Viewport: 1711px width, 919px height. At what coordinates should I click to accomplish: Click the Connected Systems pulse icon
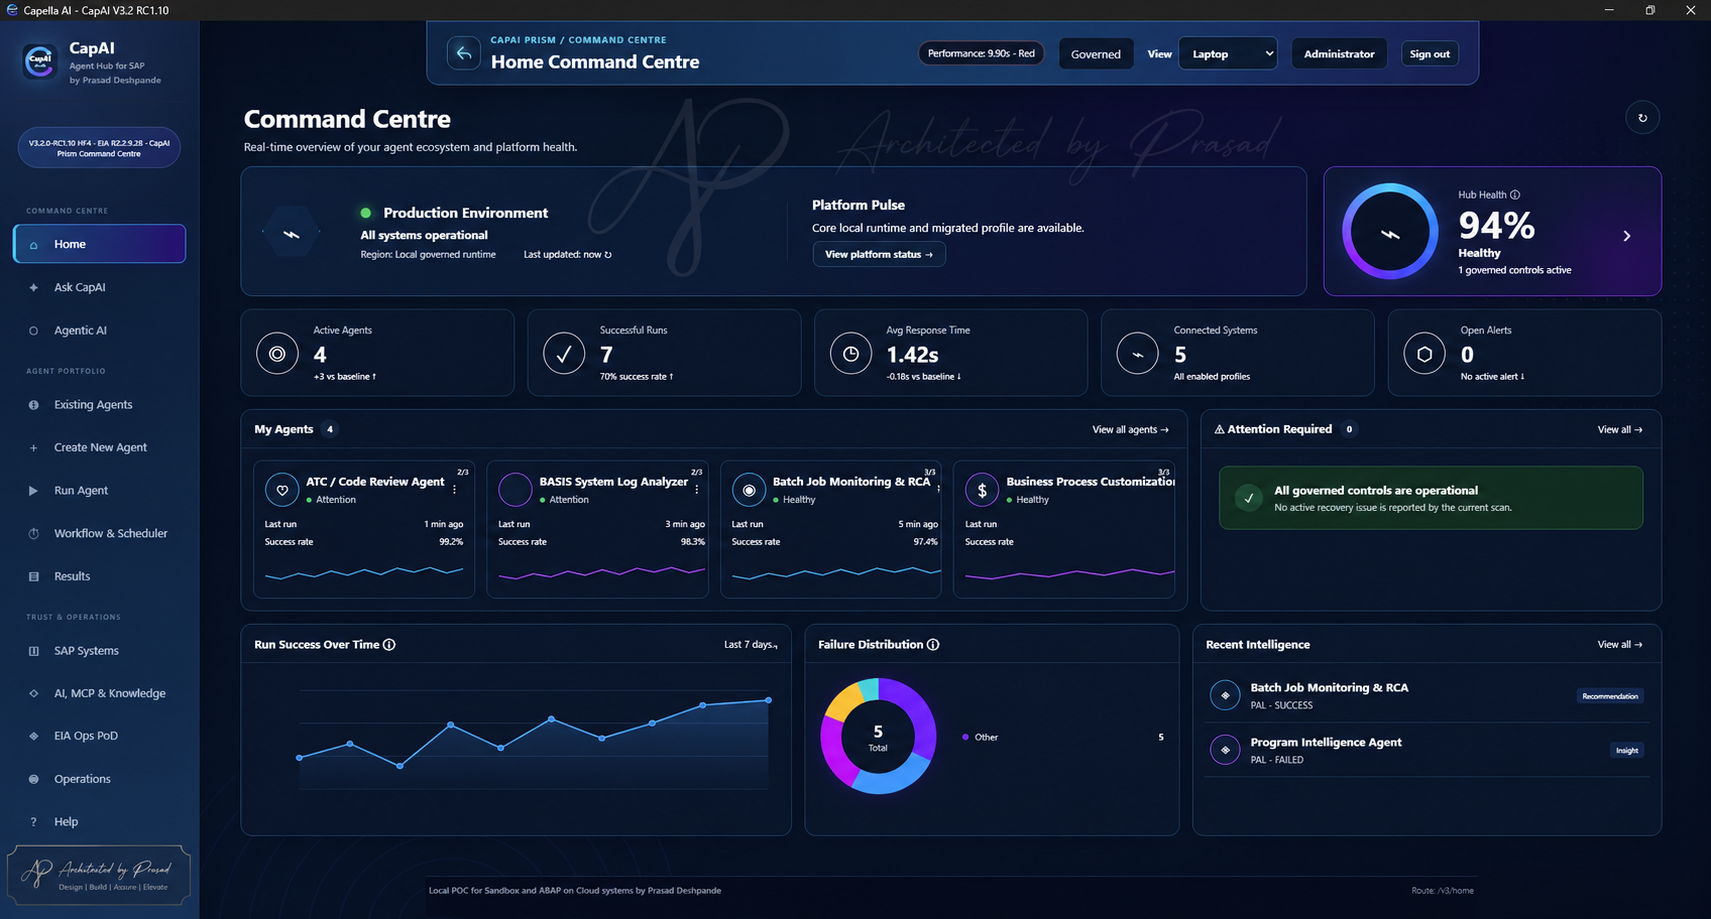[1138, 354]
